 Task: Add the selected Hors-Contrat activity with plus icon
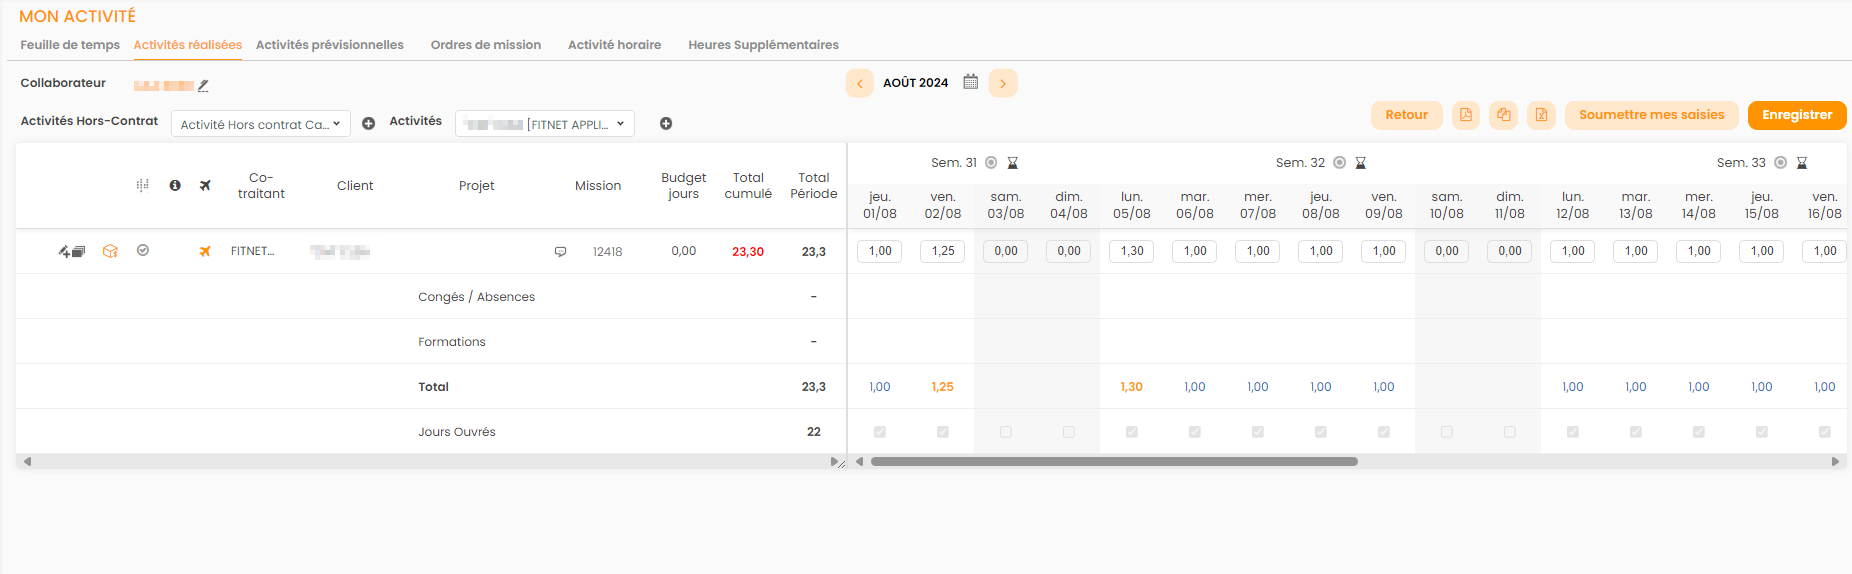click(x=368, y=123)
